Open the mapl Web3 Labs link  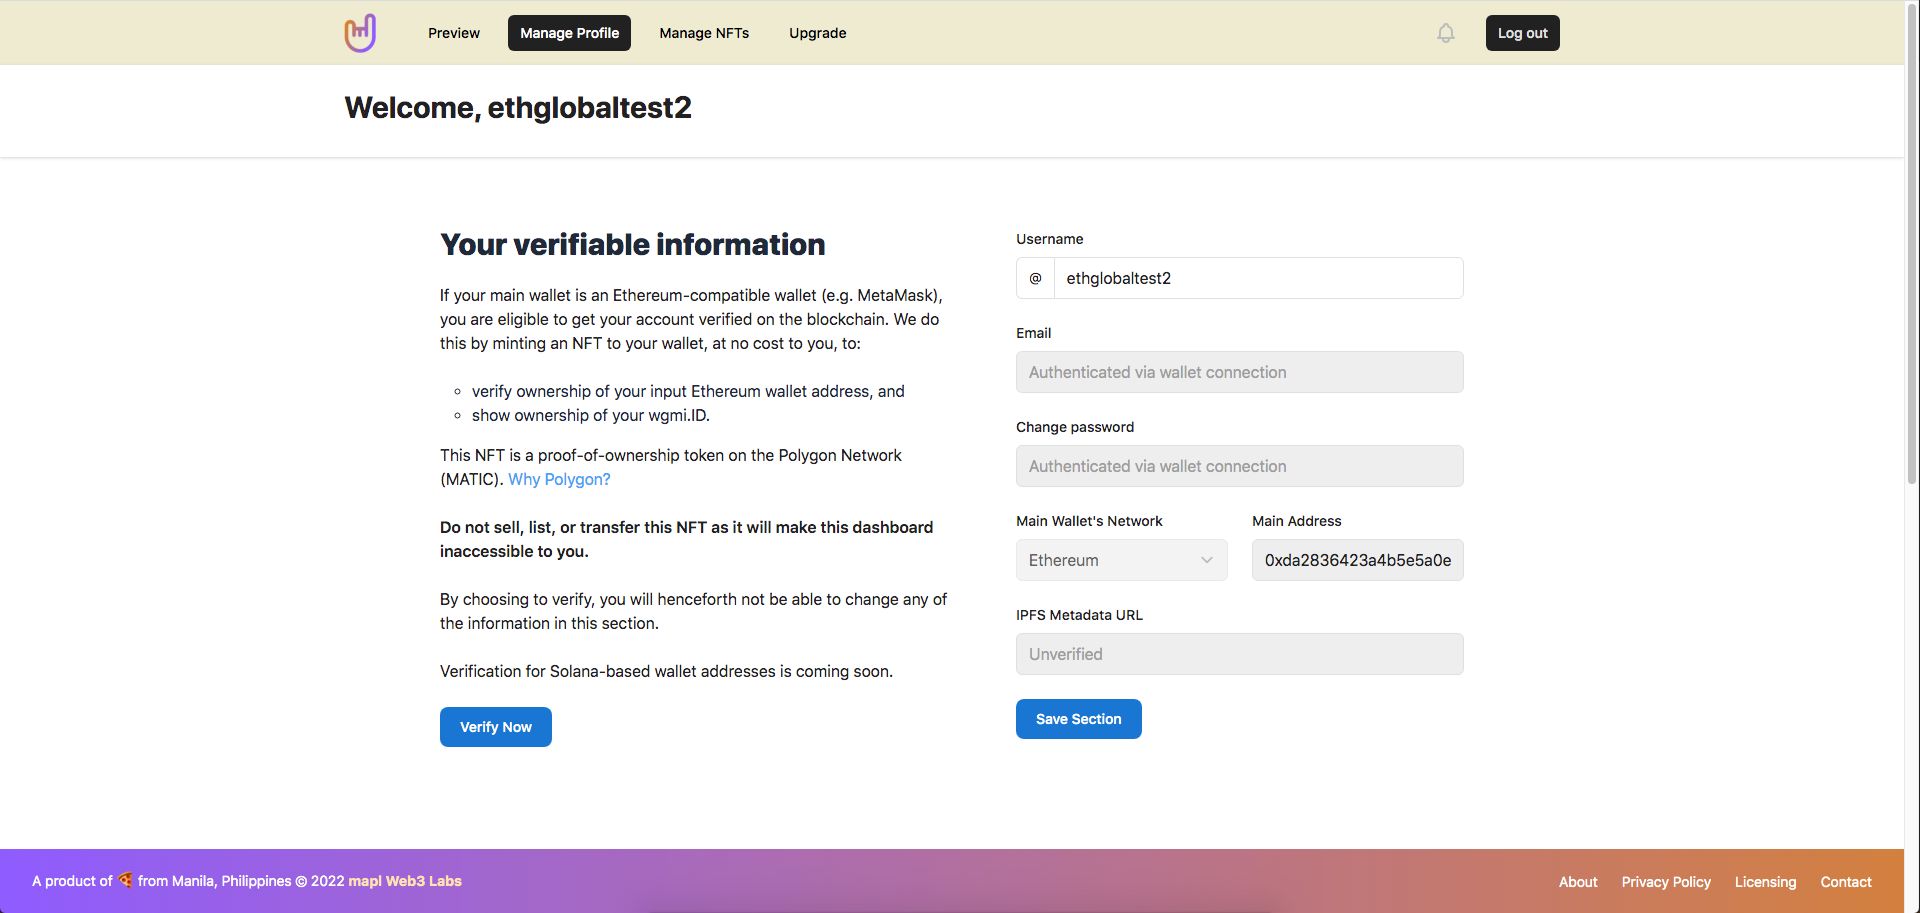point(405,881)
